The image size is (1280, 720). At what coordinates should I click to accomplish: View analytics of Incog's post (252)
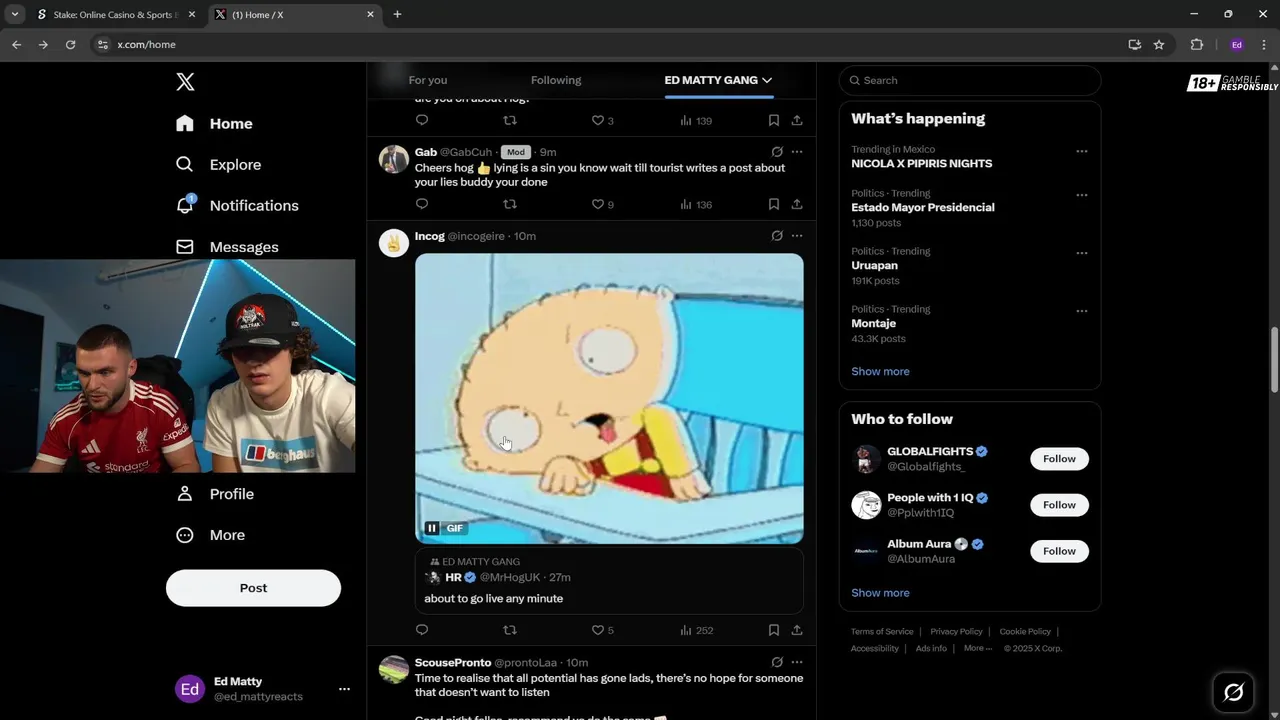(x=695, y=630)
